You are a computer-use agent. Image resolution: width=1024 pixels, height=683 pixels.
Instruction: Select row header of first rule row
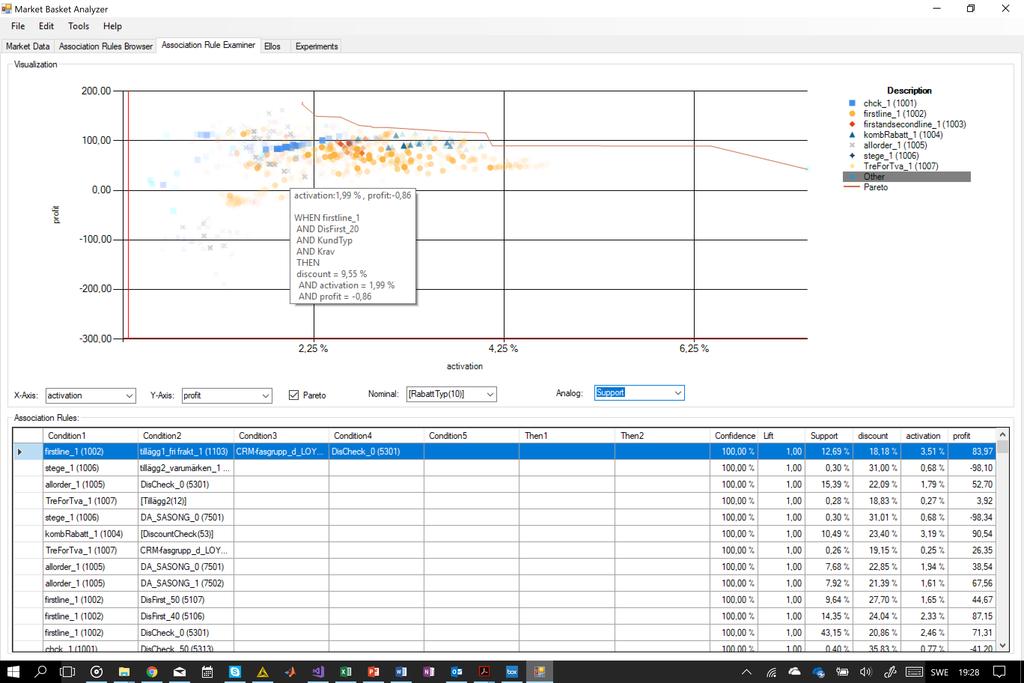point(27,451)
